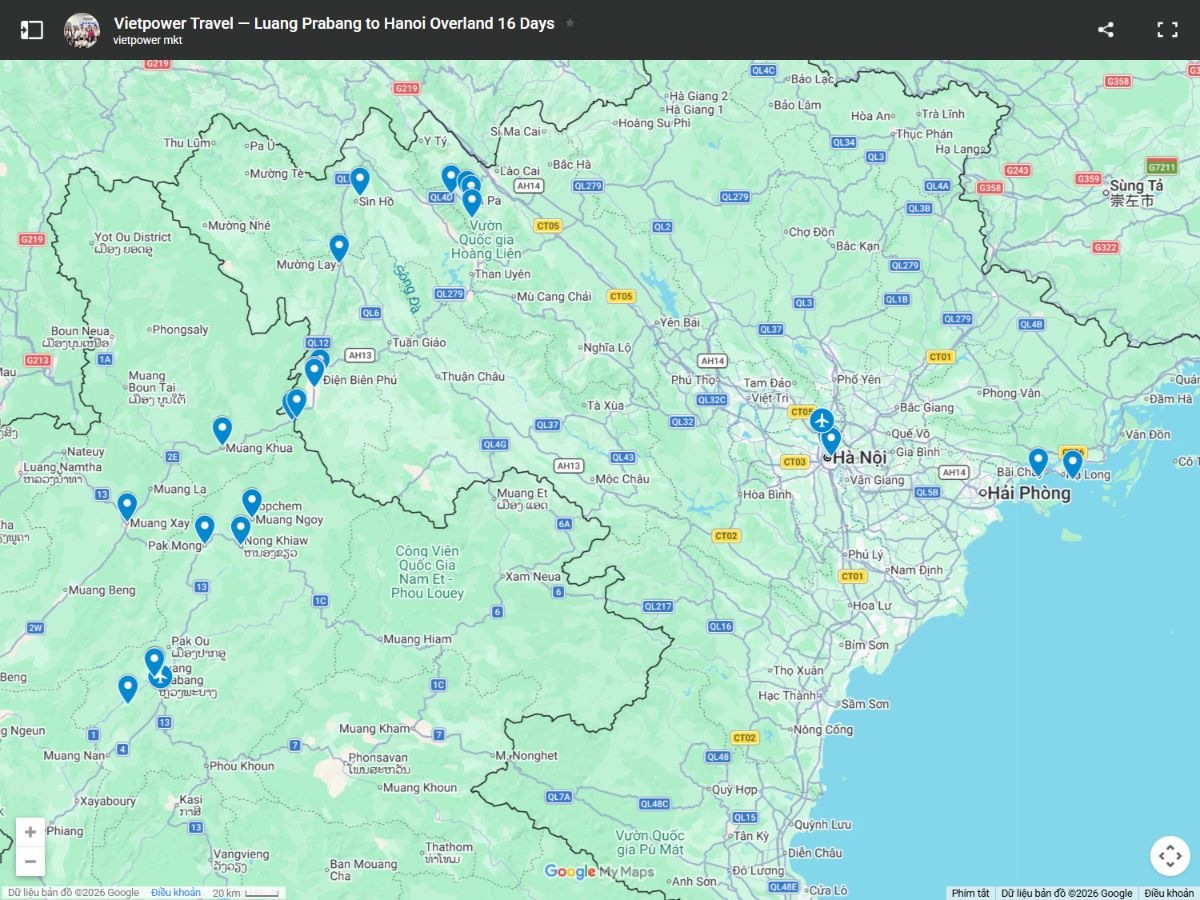
Task: Share the map using share icon
Action: 1105,30
